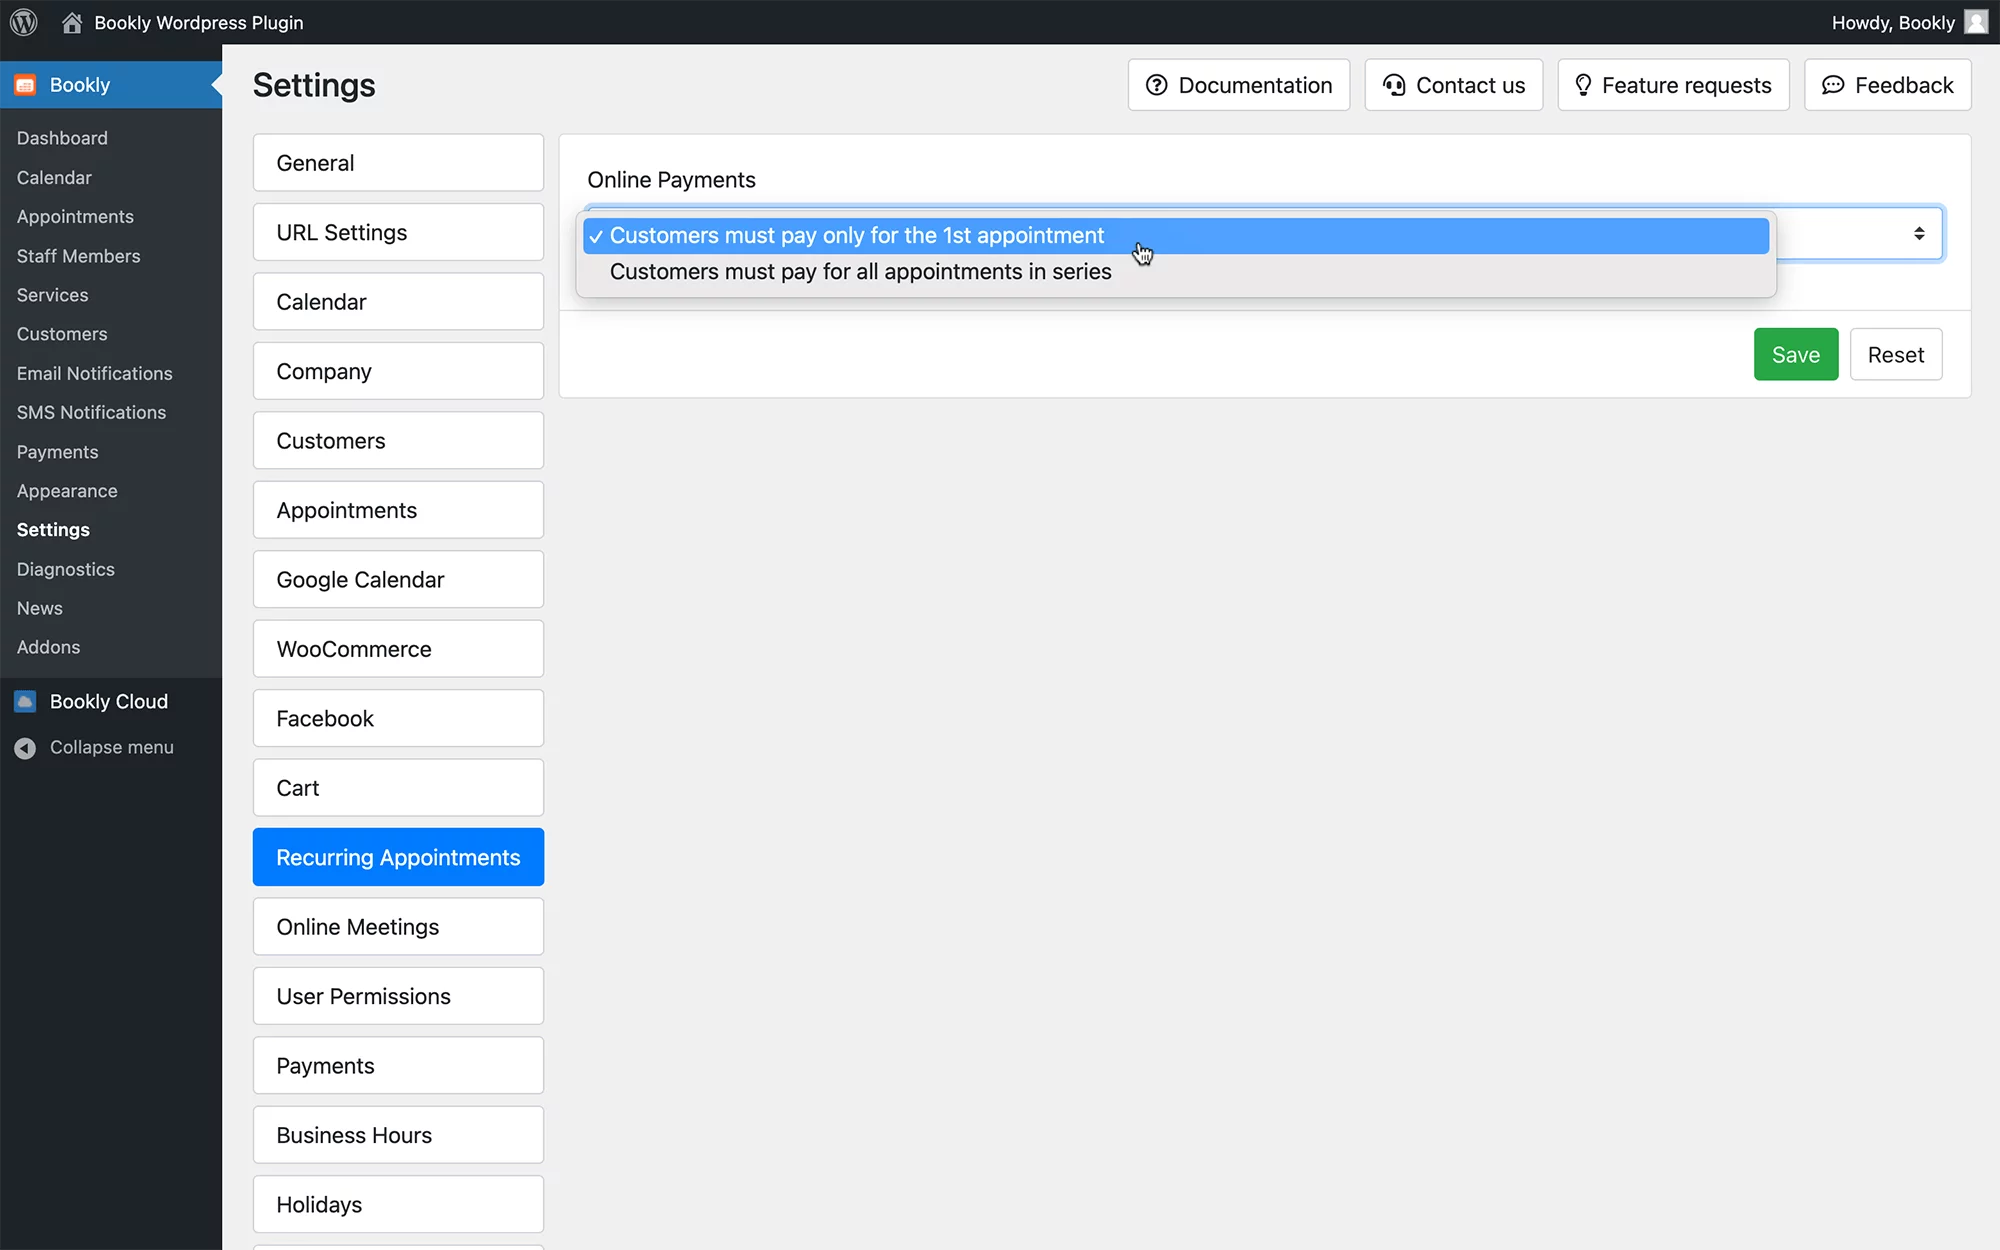Open the User Permissions settings tab
The width and height of the screenshot is (2000, 1250).
click(398, 996)
